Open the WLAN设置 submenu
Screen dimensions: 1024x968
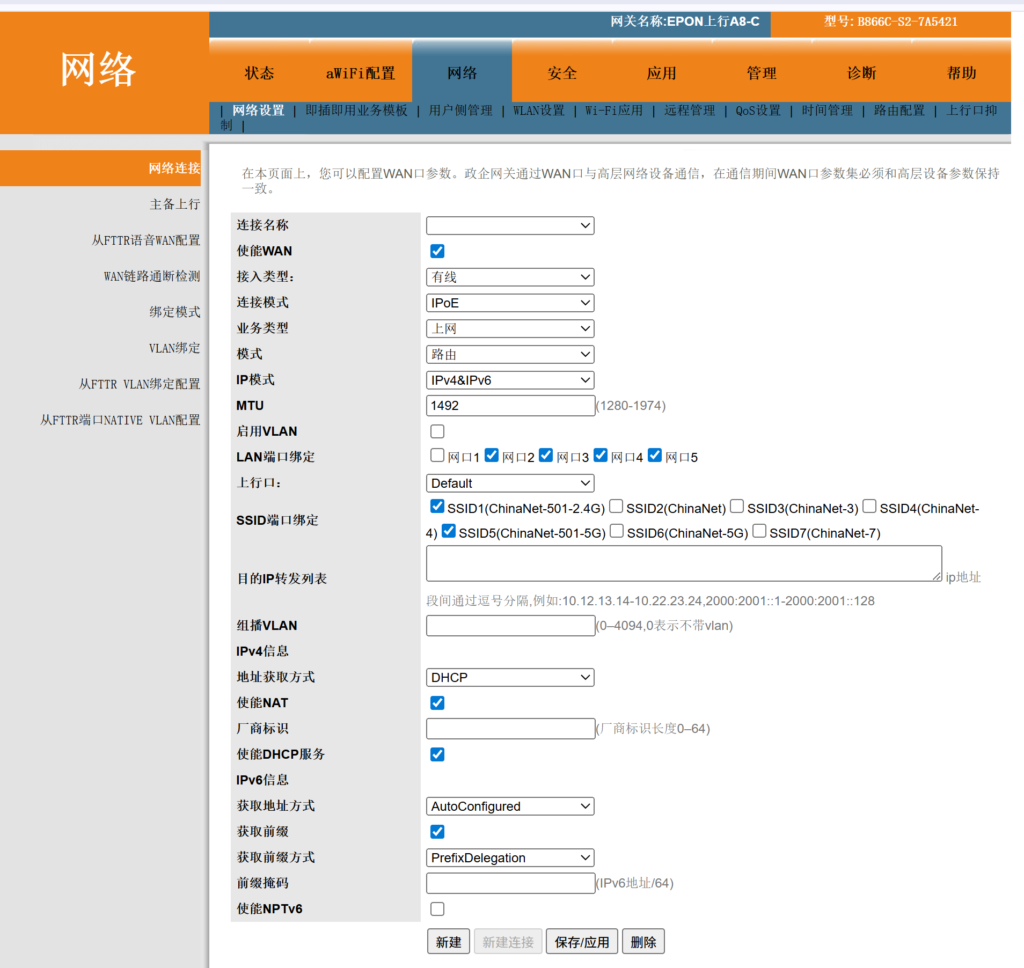click(x=539, y=111)
